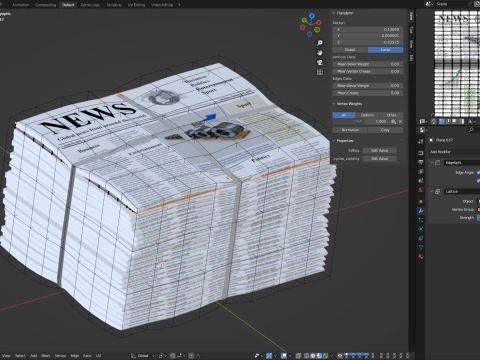Image resolution: width=480 pixels, height=360 pixels.
Task: Open the Particles properties tab icon
Action: (421, 220)
